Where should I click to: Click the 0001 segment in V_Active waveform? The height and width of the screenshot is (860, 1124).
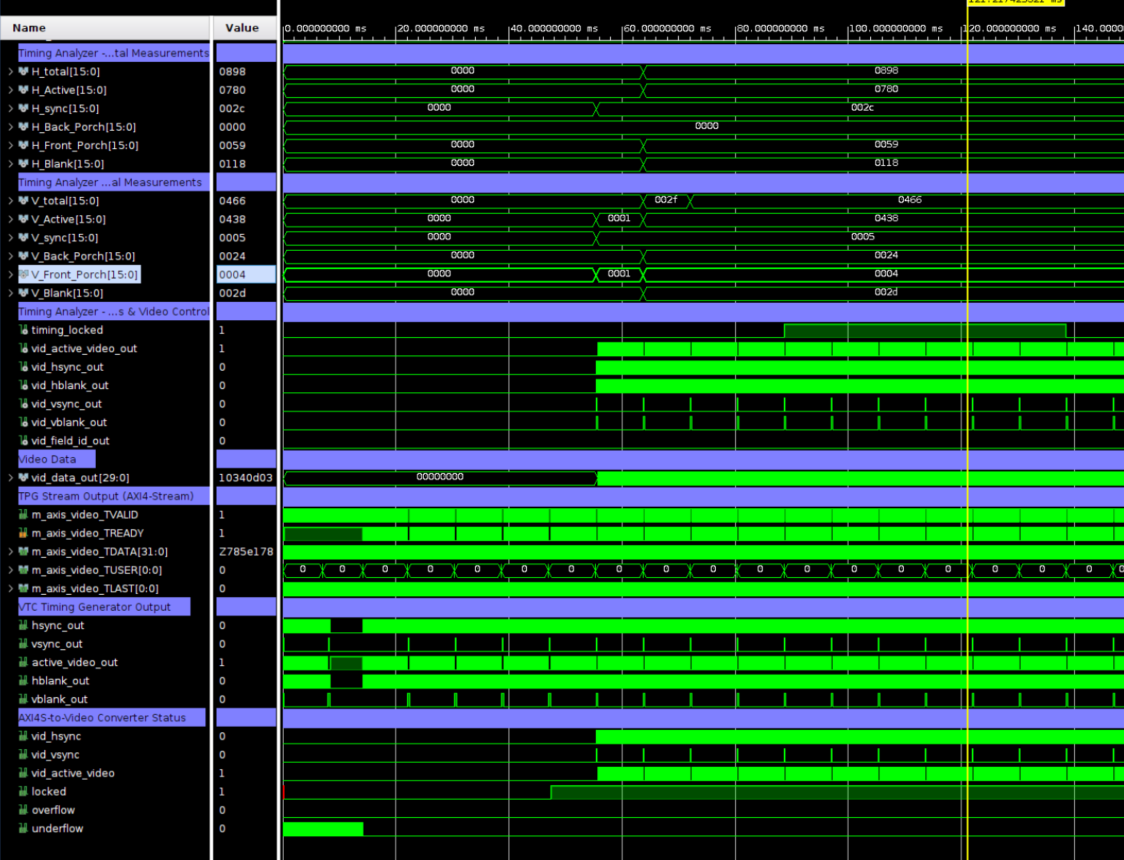pyautogui.click(x=619, y=219)
